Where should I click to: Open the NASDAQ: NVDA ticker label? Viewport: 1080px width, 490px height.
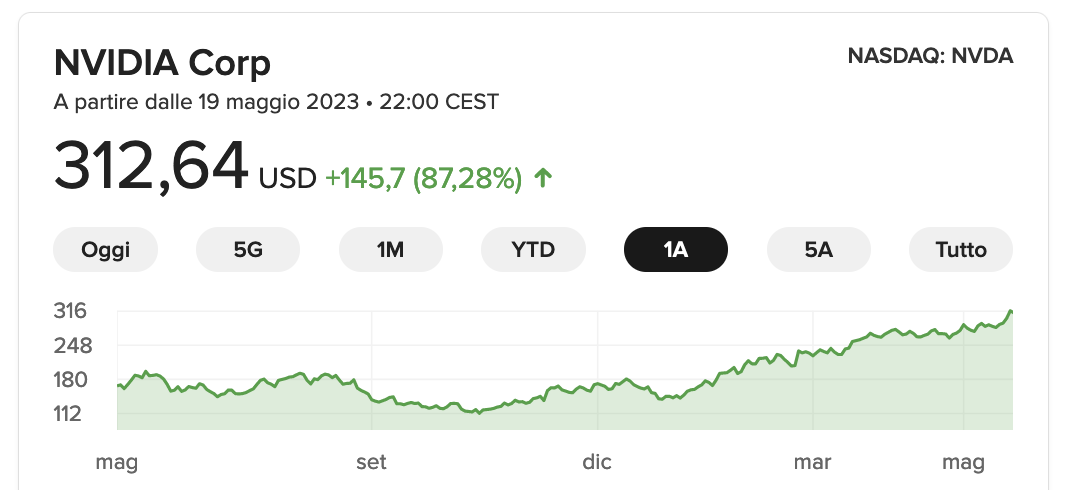[931, 56]
